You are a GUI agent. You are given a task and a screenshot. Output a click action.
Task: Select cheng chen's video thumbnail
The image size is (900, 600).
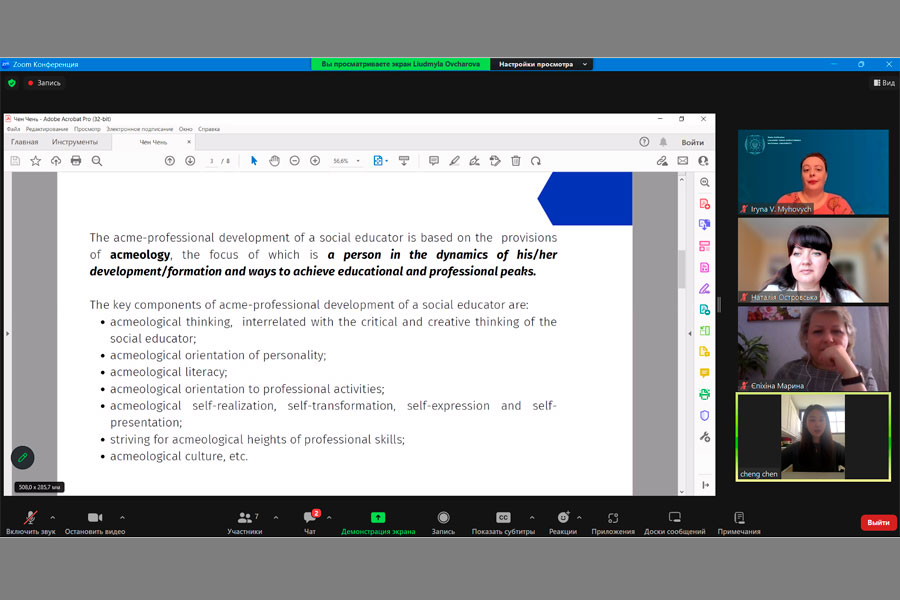coord(812,436)
